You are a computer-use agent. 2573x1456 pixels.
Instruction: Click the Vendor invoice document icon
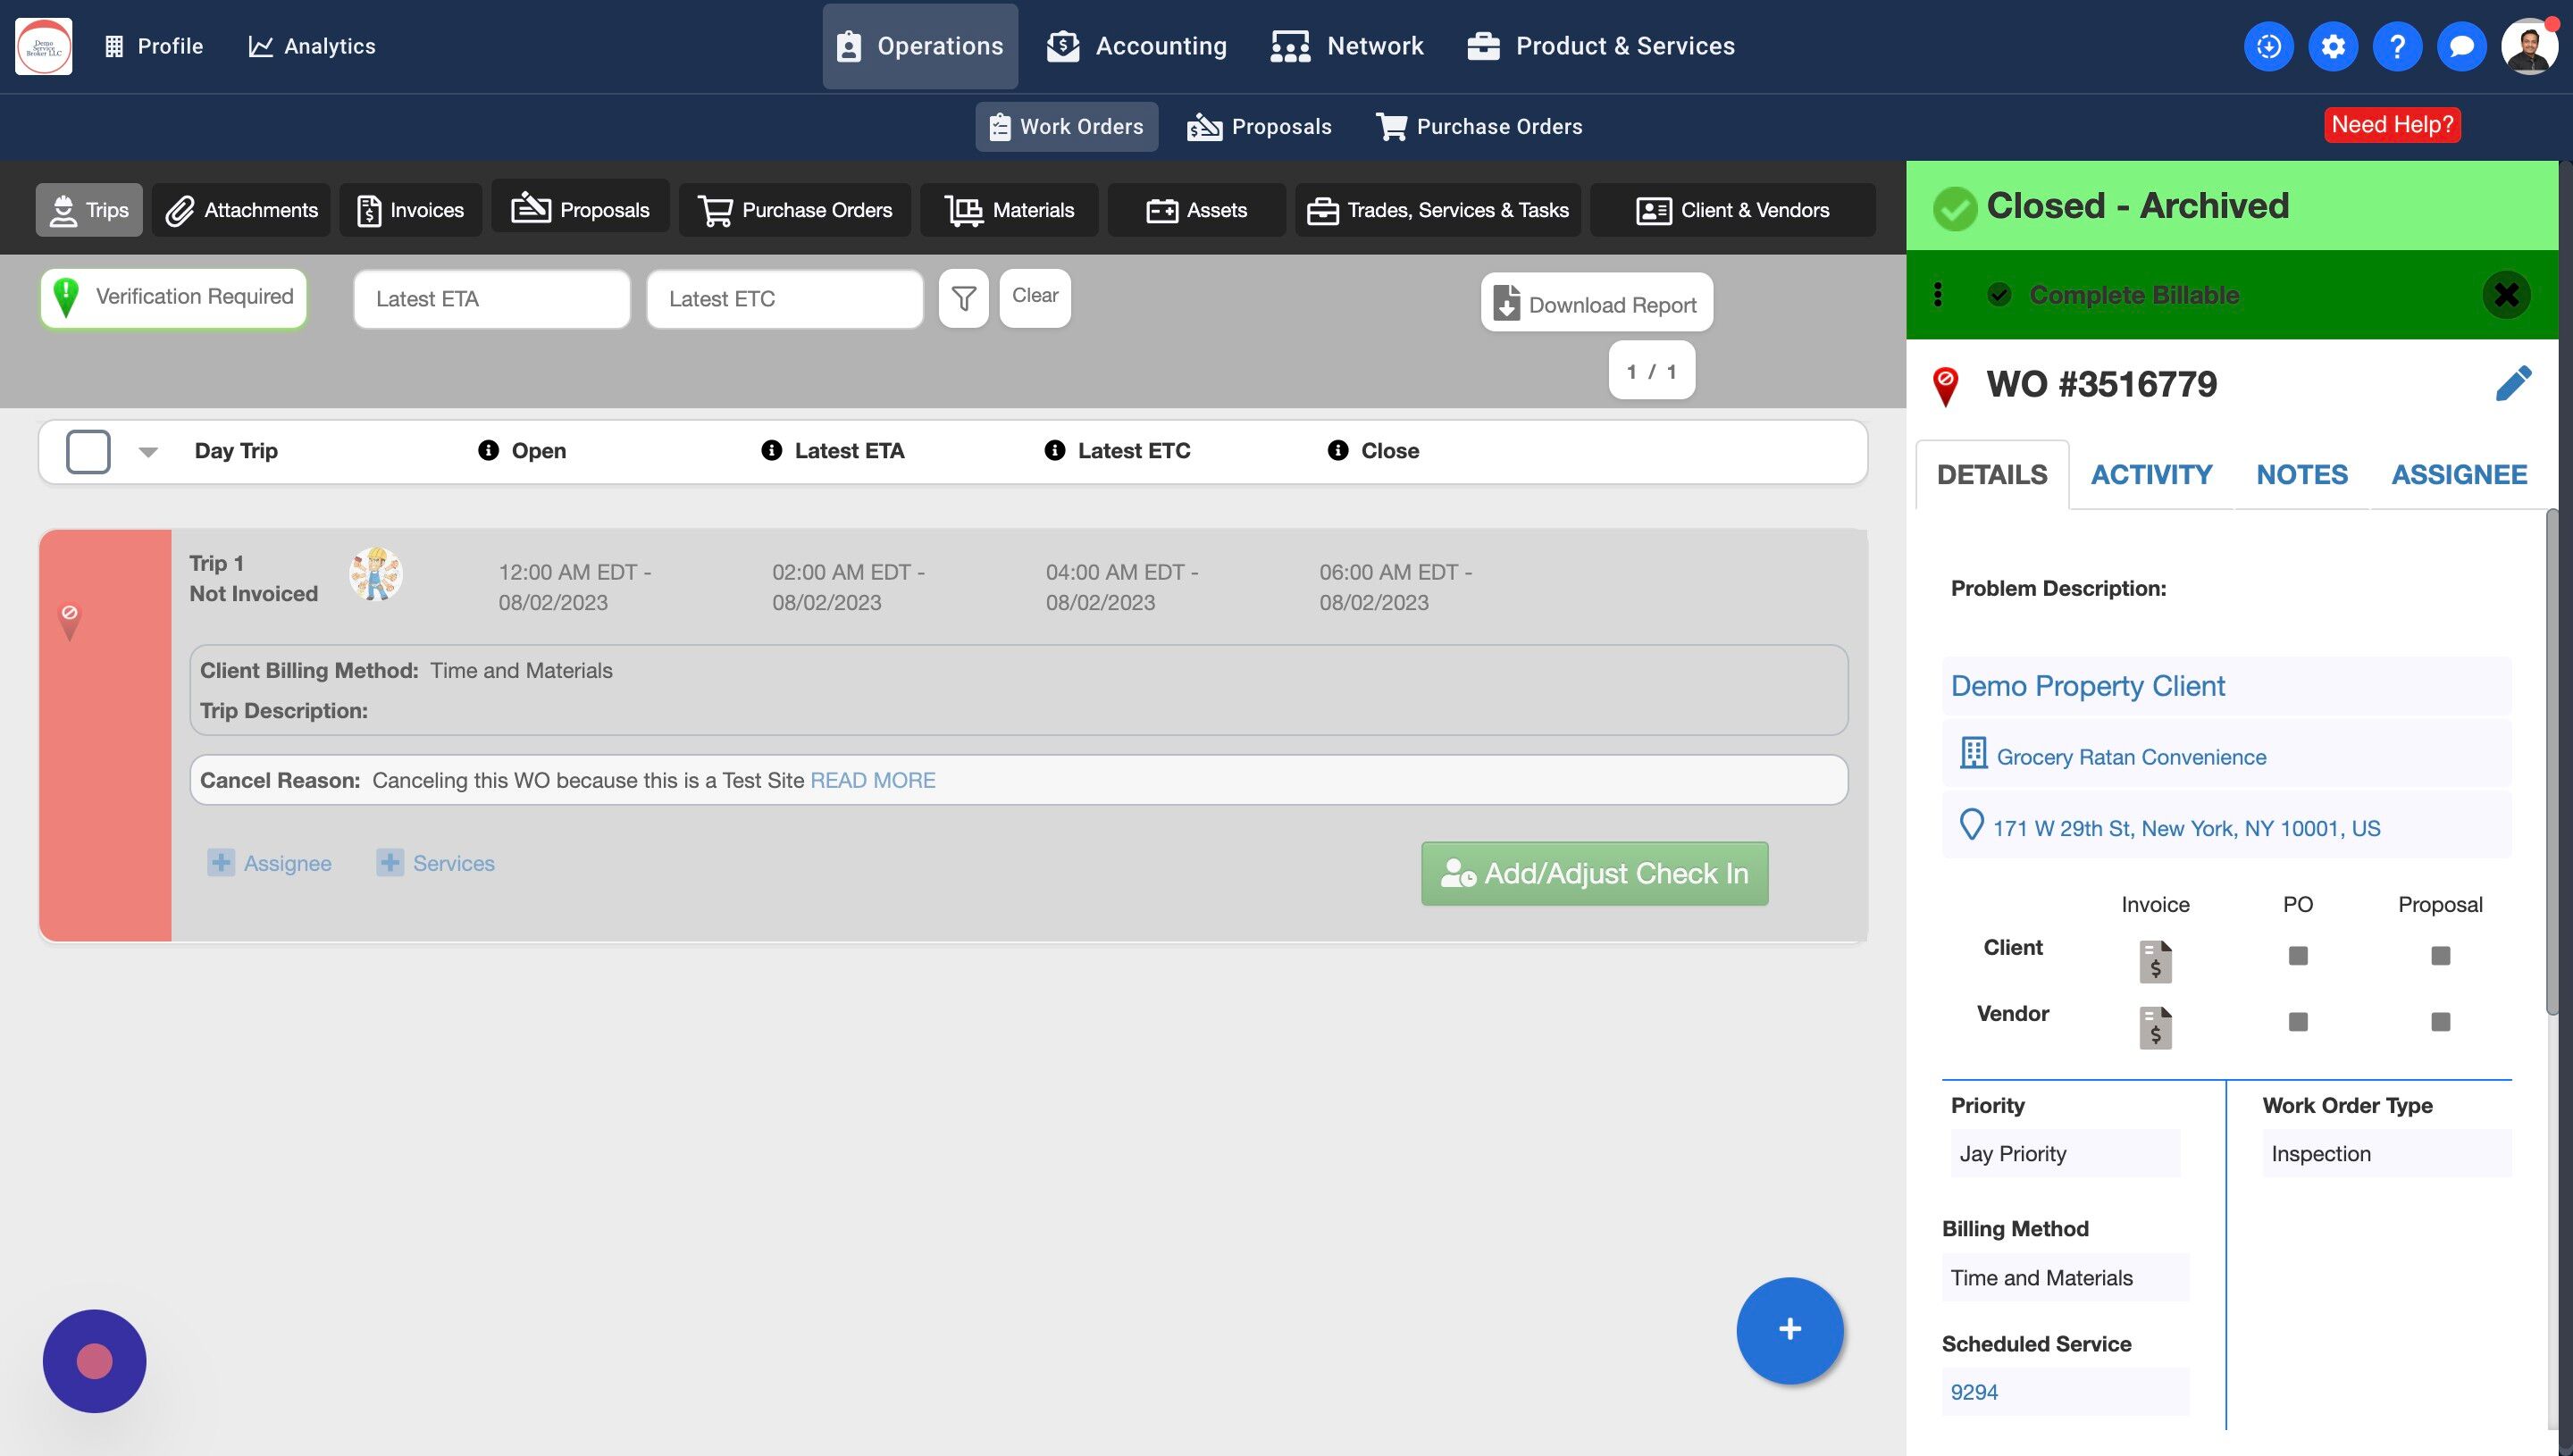click(x=2155, y=1027)
